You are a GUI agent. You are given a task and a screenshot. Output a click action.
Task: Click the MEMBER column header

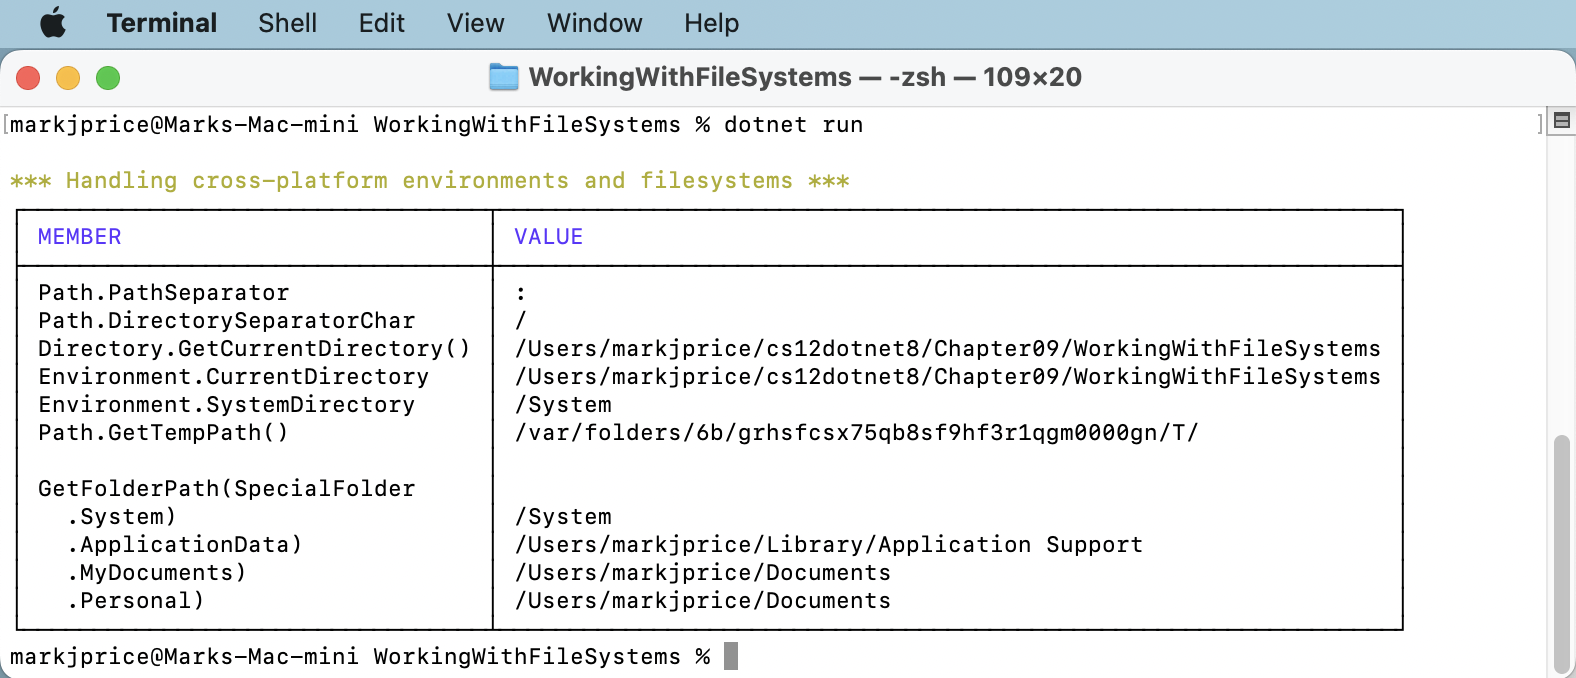point(80,237)
